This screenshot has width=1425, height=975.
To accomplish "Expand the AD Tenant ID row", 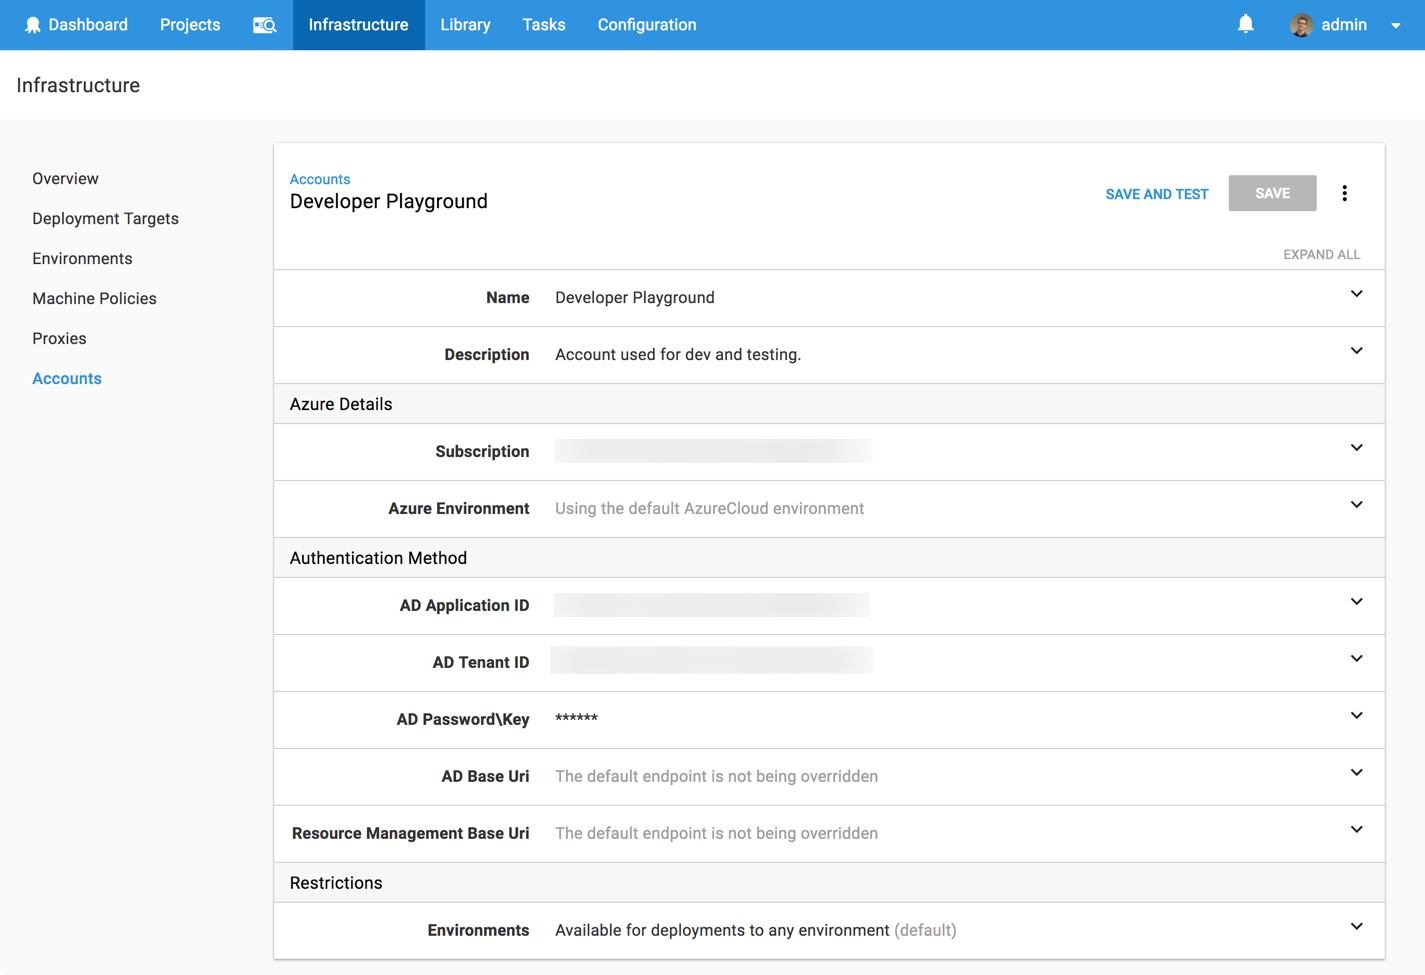I will [1356, 658].
